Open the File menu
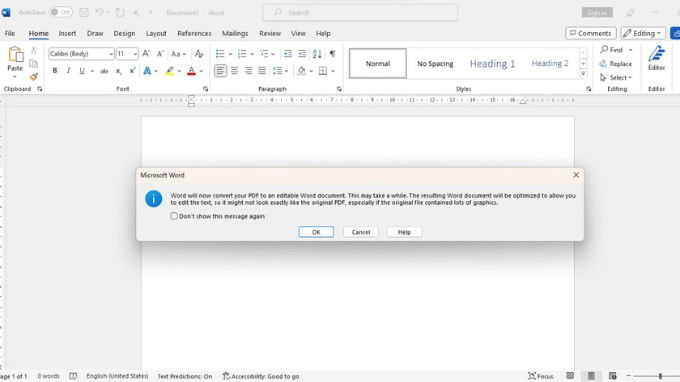 pos(10,33)
